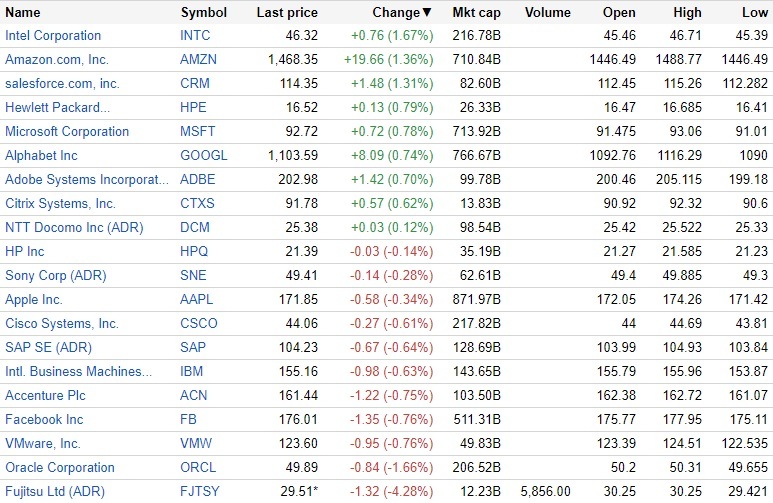Click the ORCL ticker symbol link
773x503 pixels.
tap(197, 467)
